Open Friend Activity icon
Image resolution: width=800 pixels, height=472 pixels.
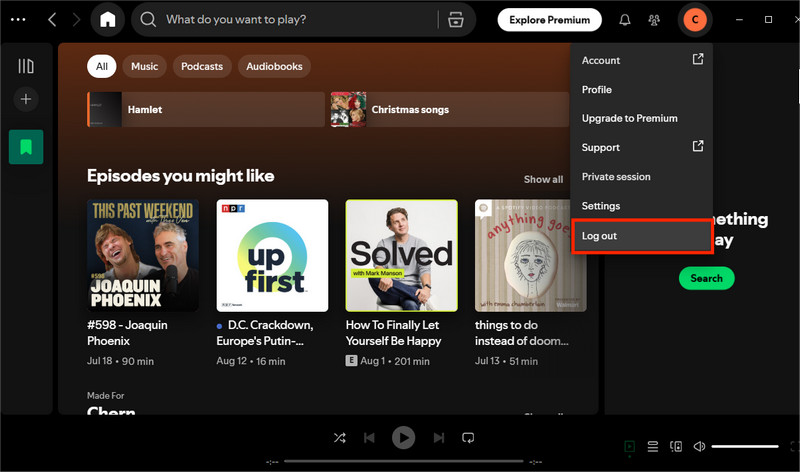coord(654,20)
